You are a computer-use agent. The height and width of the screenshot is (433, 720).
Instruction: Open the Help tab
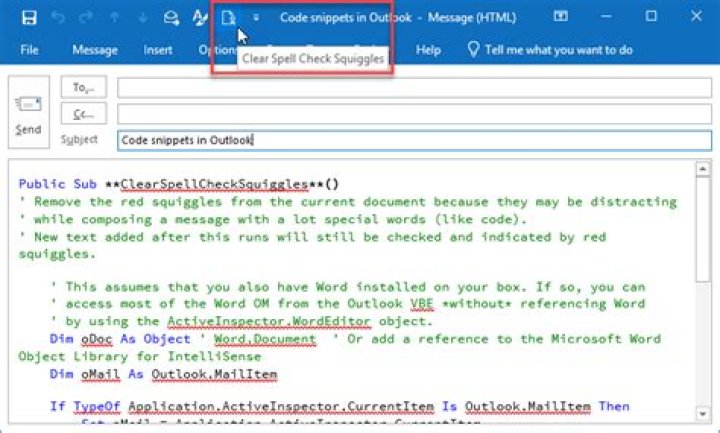428,50
